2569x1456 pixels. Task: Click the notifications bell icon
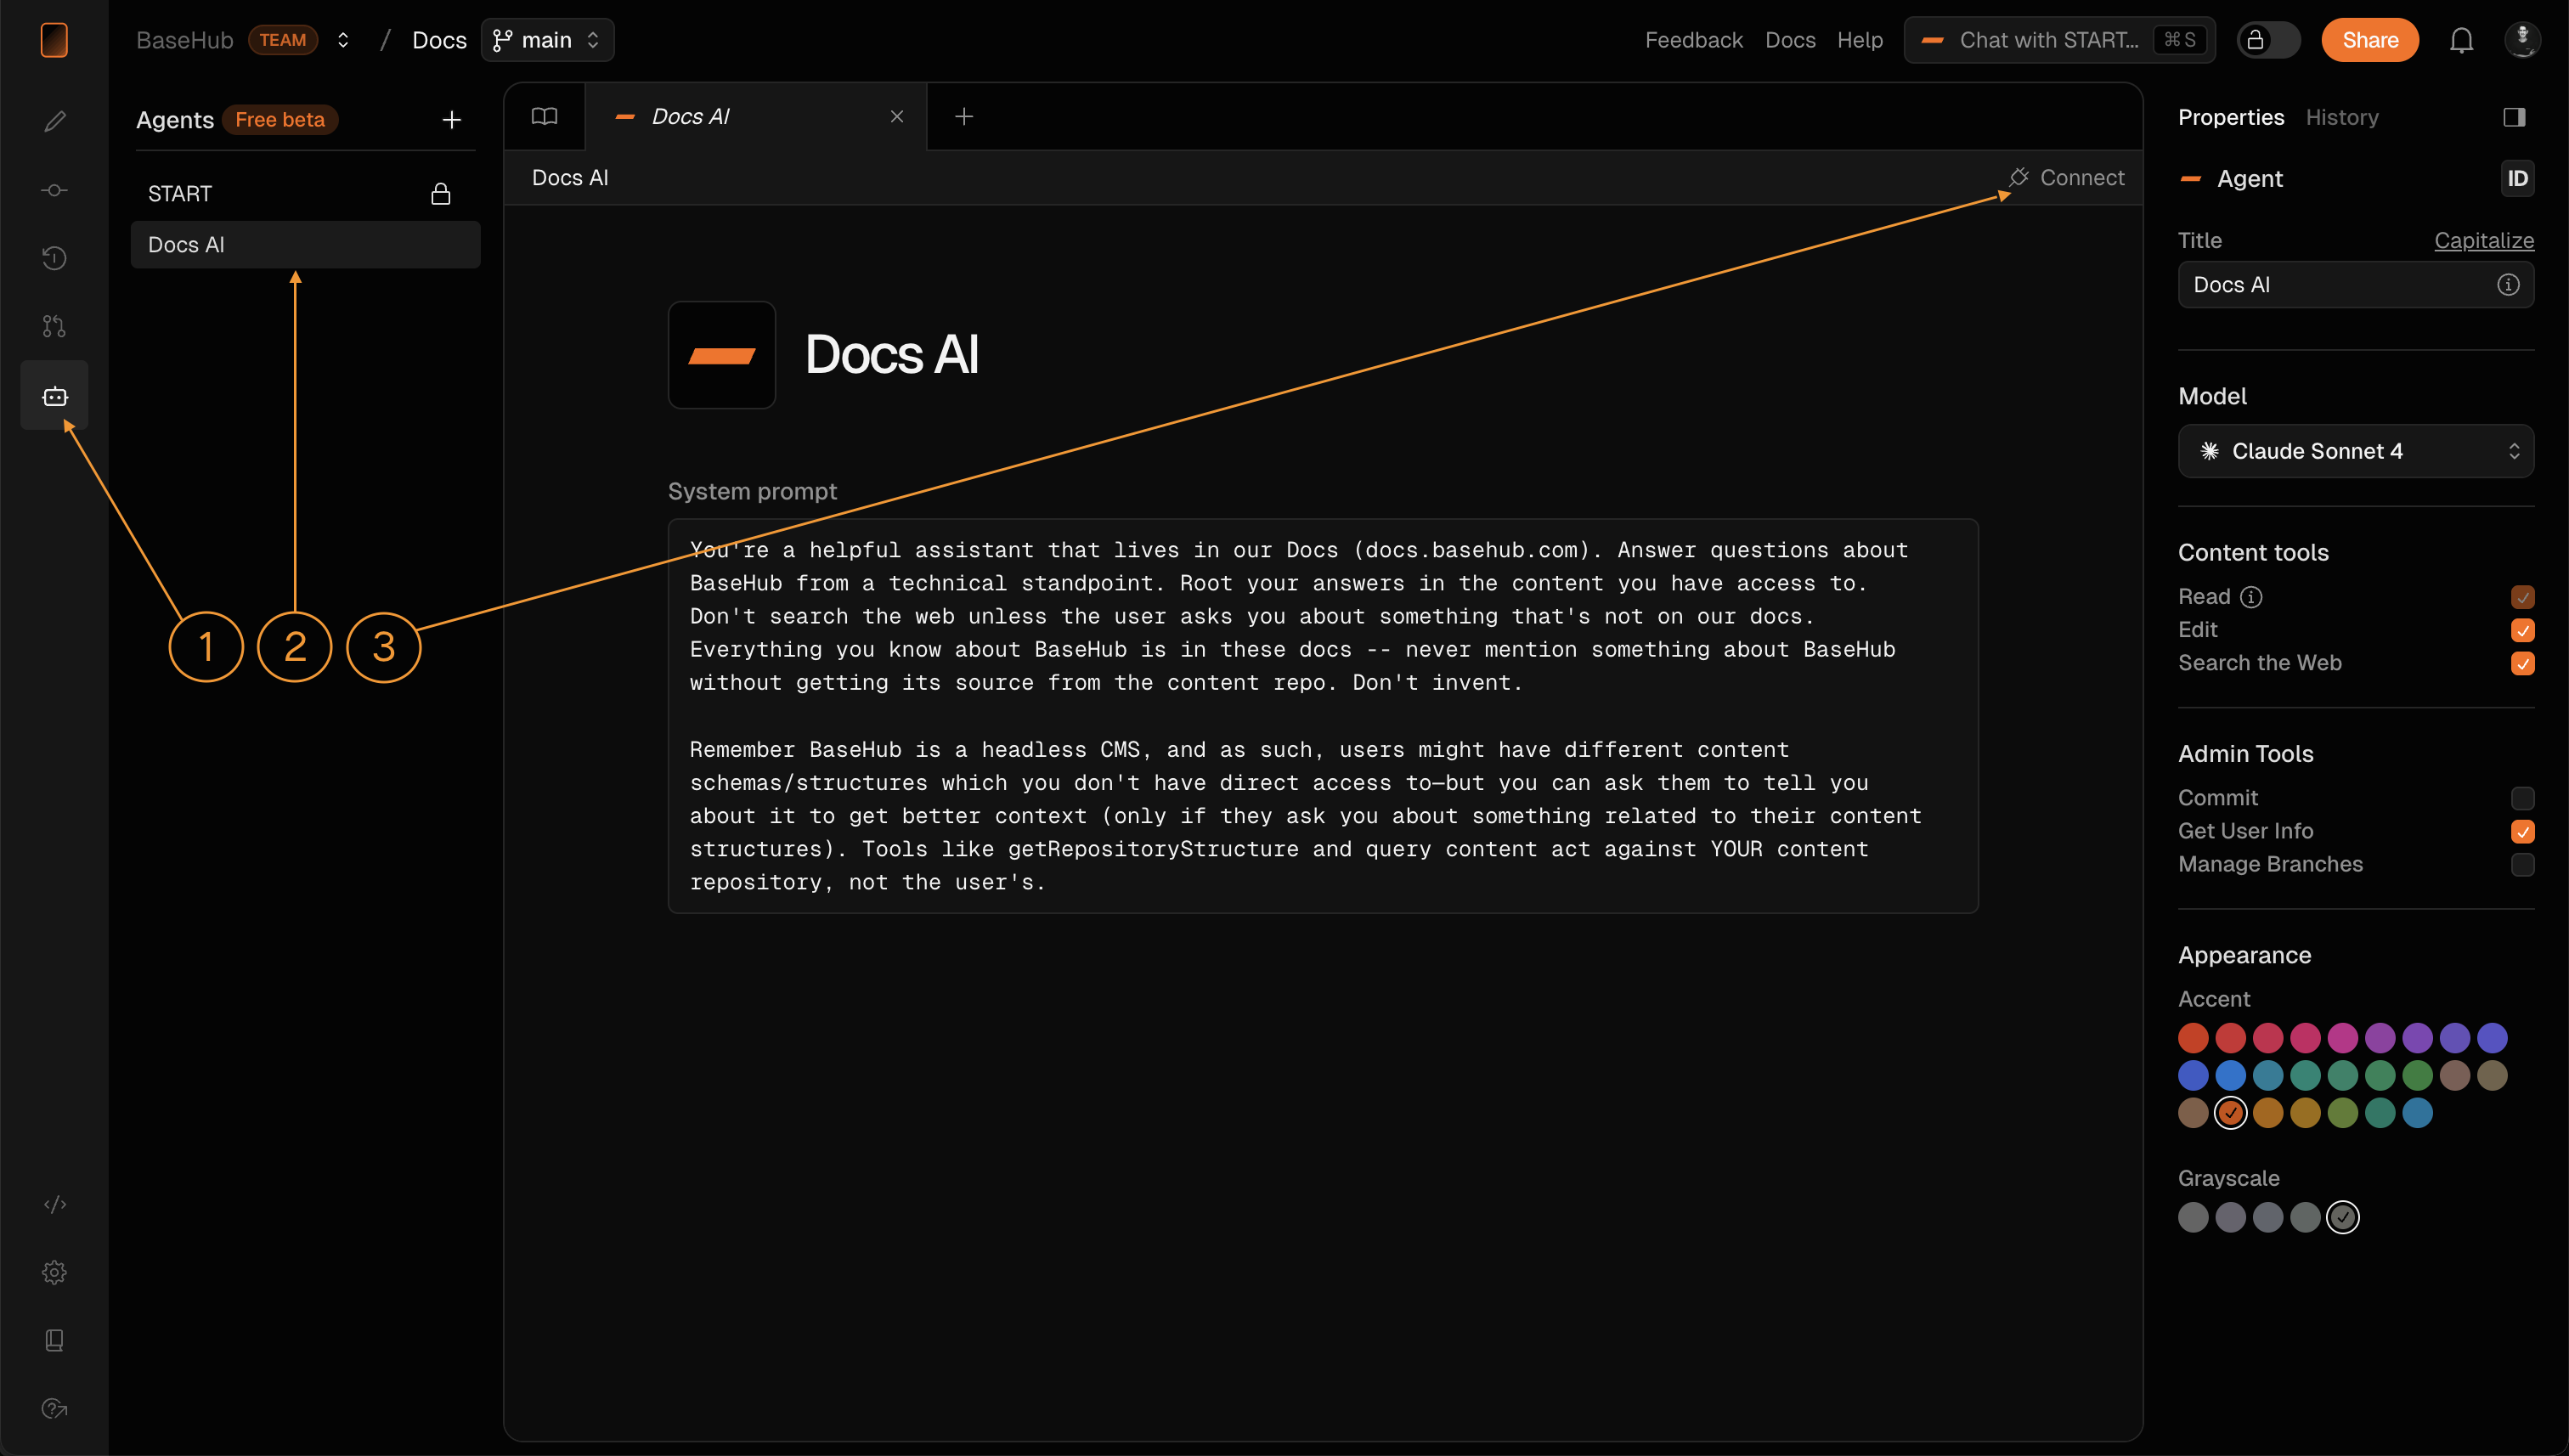(2461, 40)
